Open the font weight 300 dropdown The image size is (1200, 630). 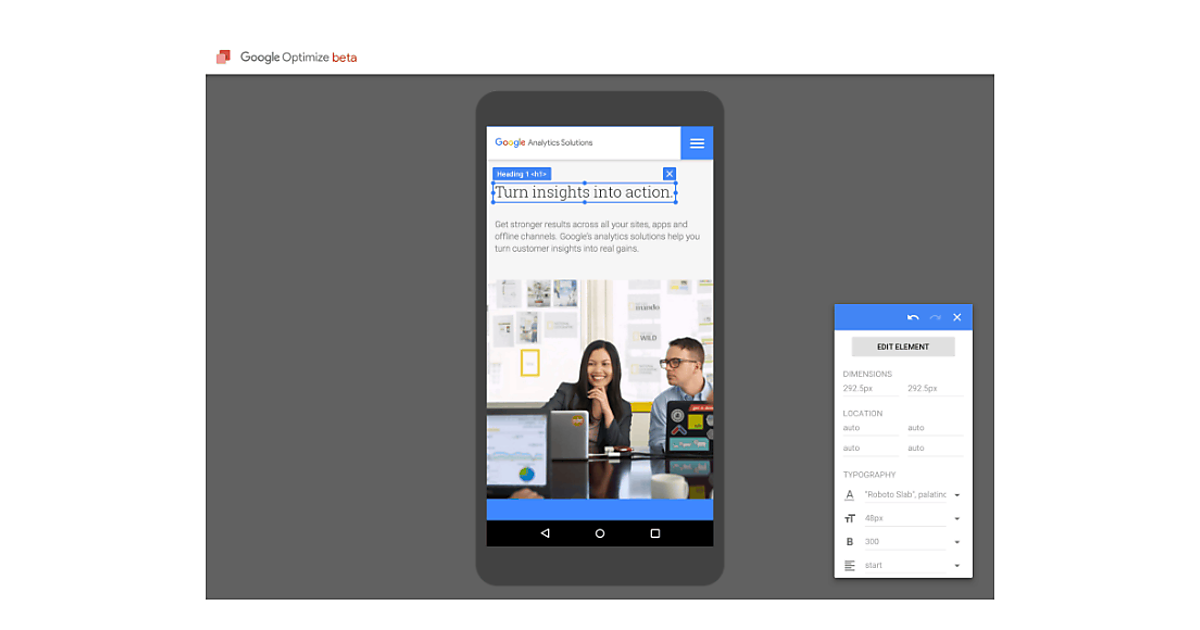[912, 542]
